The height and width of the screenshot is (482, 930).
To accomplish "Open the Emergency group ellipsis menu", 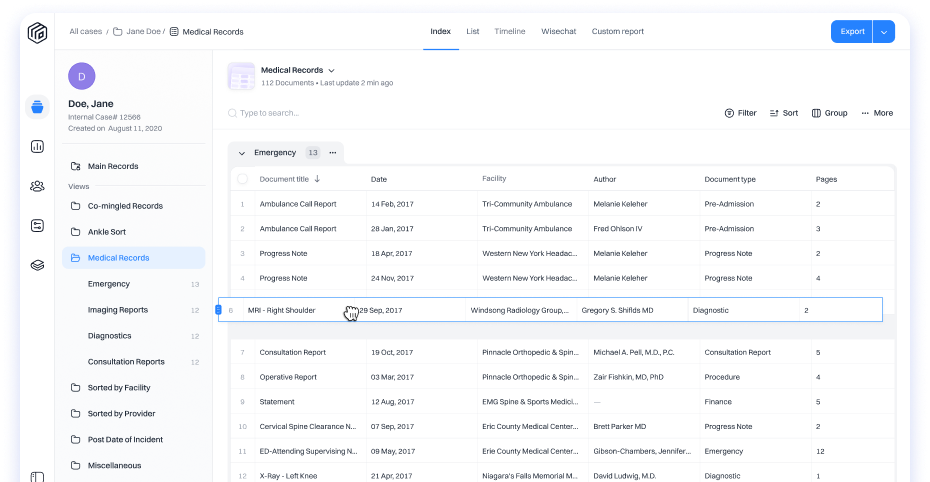I will coord(333,152).
